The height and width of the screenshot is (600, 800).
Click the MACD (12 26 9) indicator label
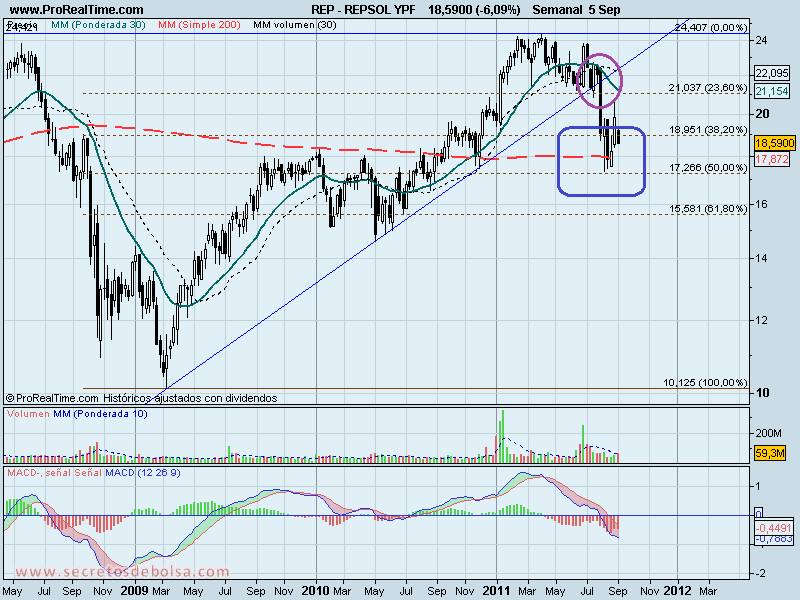coord(143,473)
